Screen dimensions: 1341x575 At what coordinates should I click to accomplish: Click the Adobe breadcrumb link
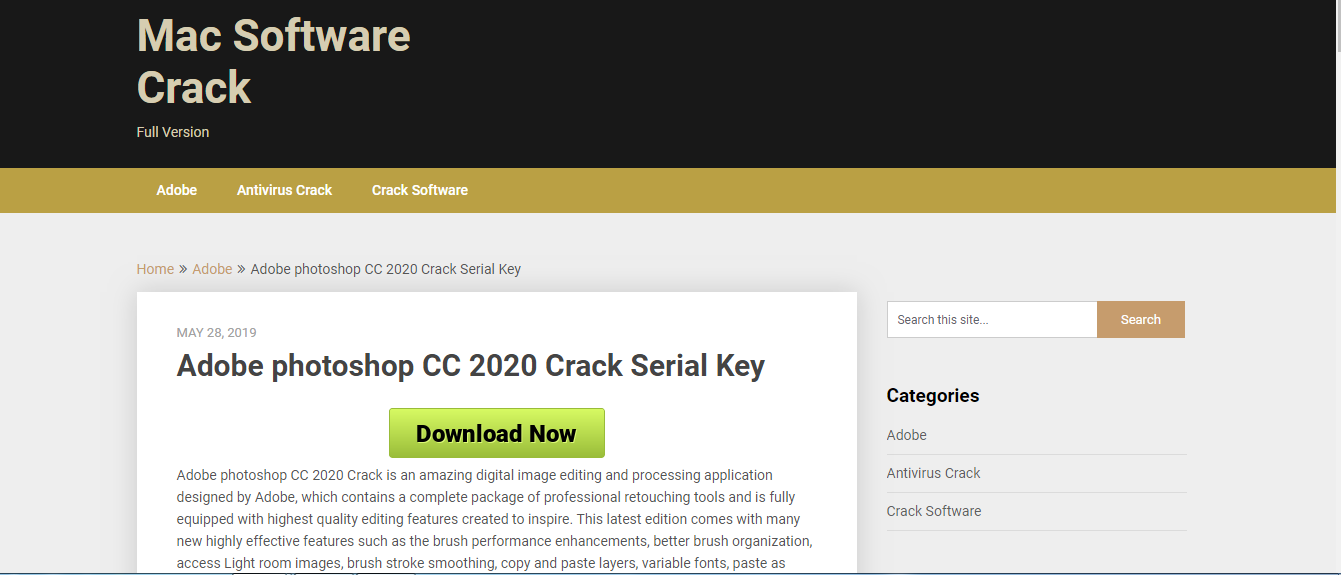[x=212, y=269]
